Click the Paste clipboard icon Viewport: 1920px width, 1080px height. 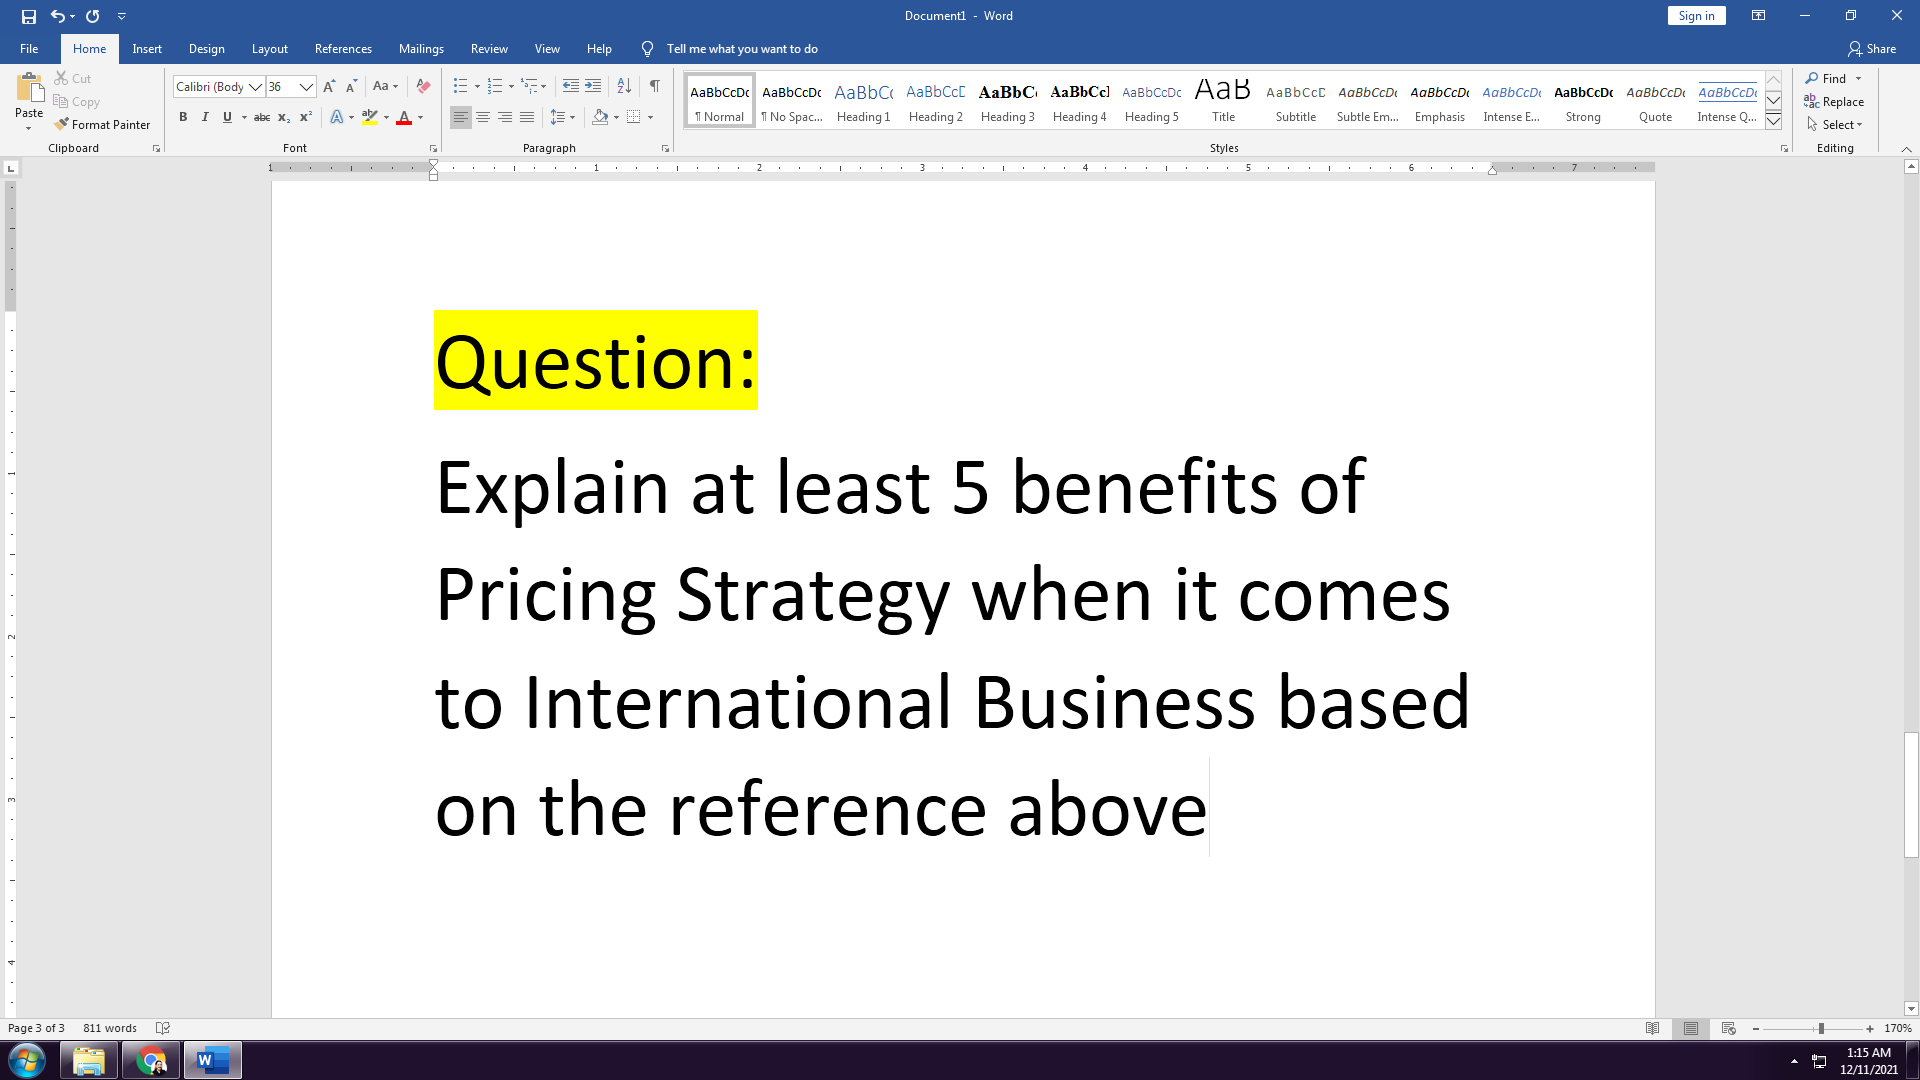pyautogui.click(x=29, y=89)
